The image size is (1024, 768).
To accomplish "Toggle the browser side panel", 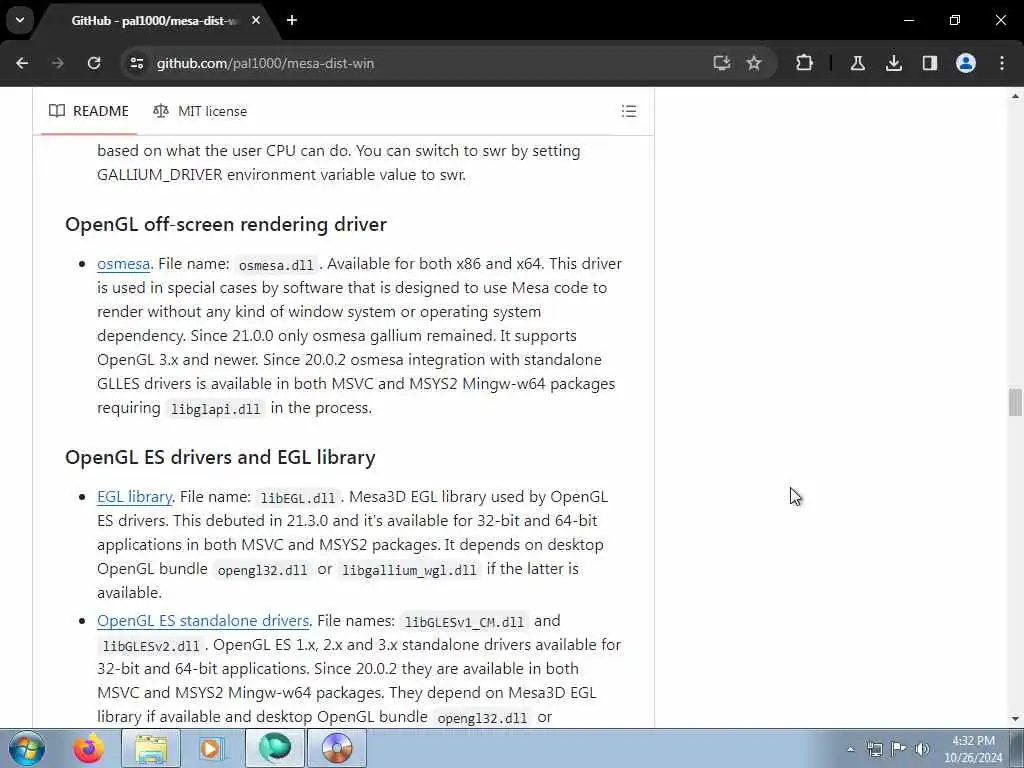I will 930,63.
